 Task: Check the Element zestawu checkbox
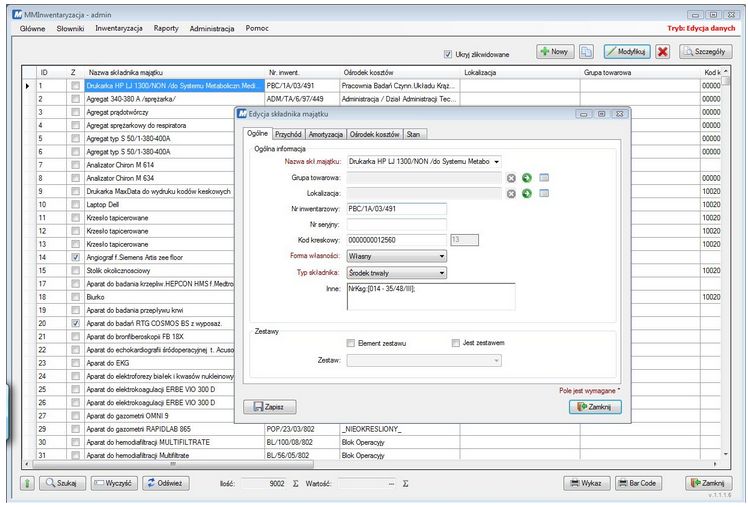pos(351,343)
